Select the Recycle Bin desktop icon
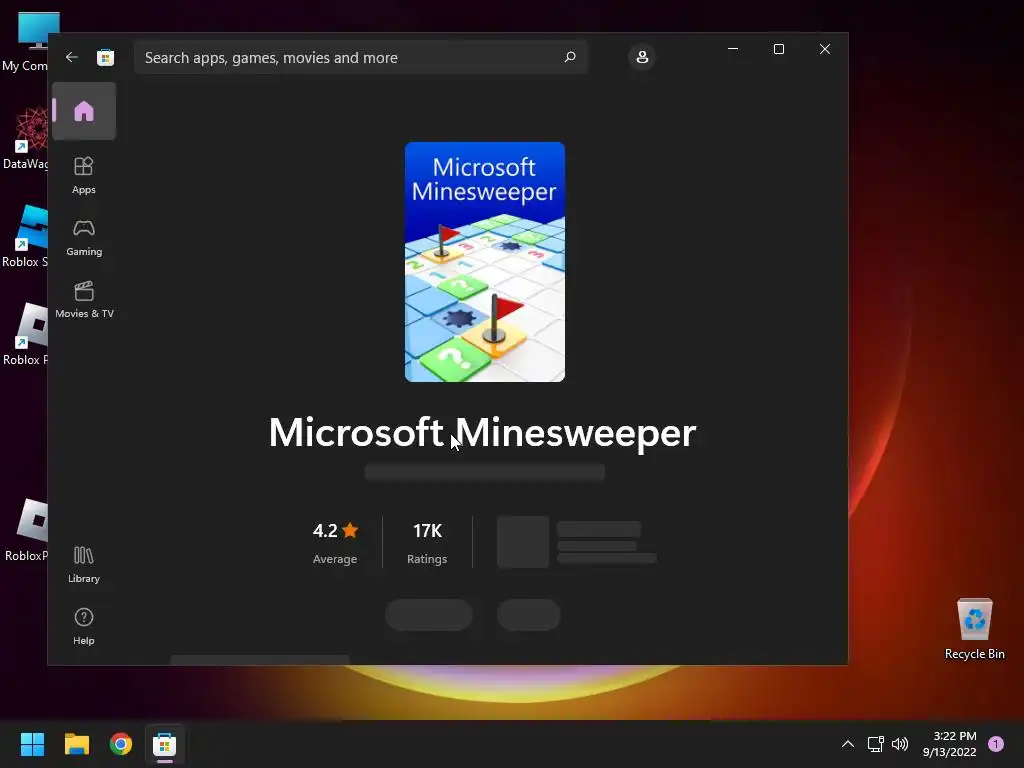The image size is (1024, 768). click(974, 629)
